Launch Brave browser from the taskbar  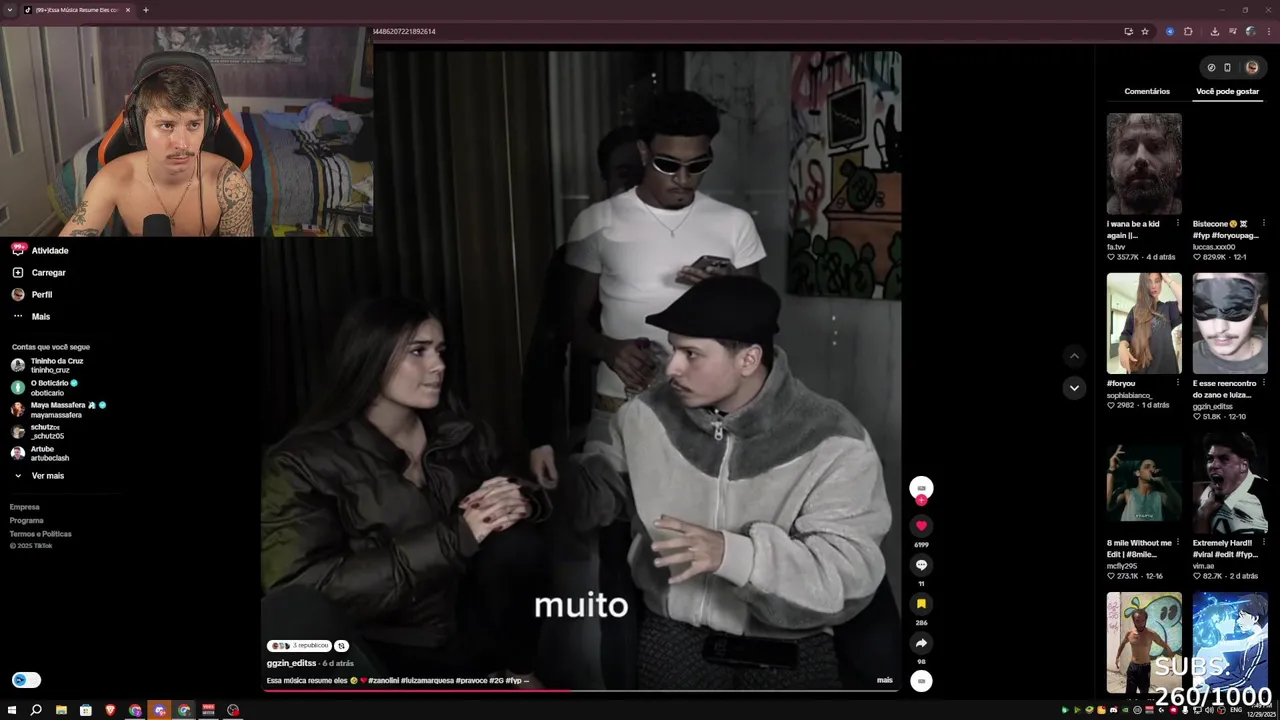(x=111, y=710)
